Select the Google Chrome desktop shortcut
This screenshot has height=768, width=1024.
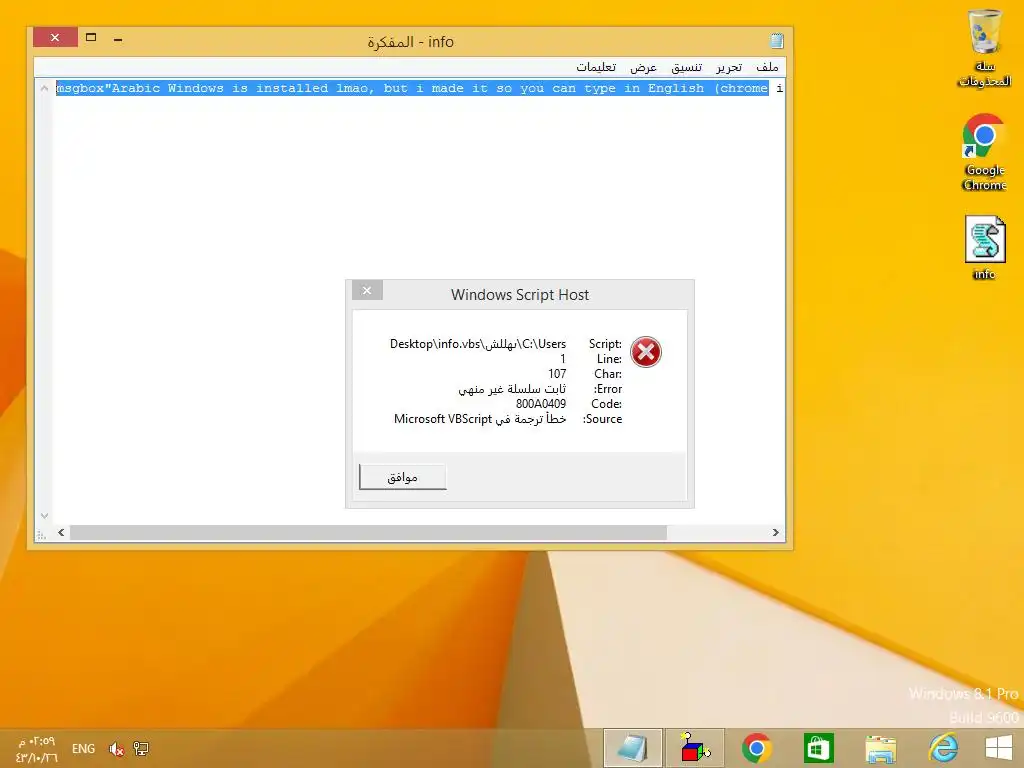pyautogui.click(x=984, y=152)
